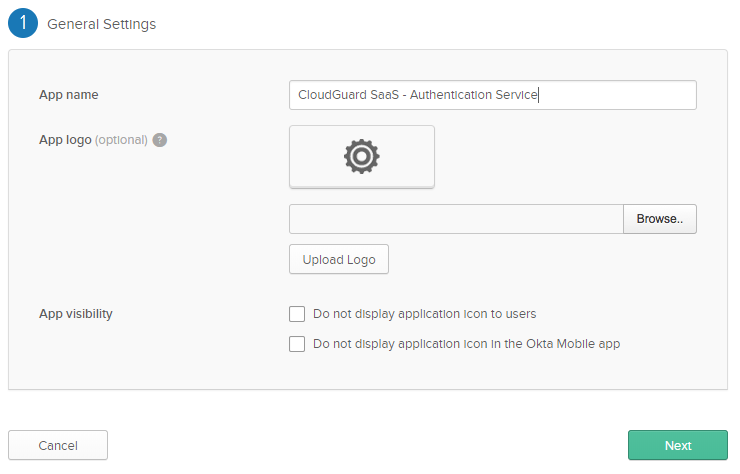Click the word 'Authentication' in the app name
Viewport: 740px width, 474px height.
(x=451, y=95)
